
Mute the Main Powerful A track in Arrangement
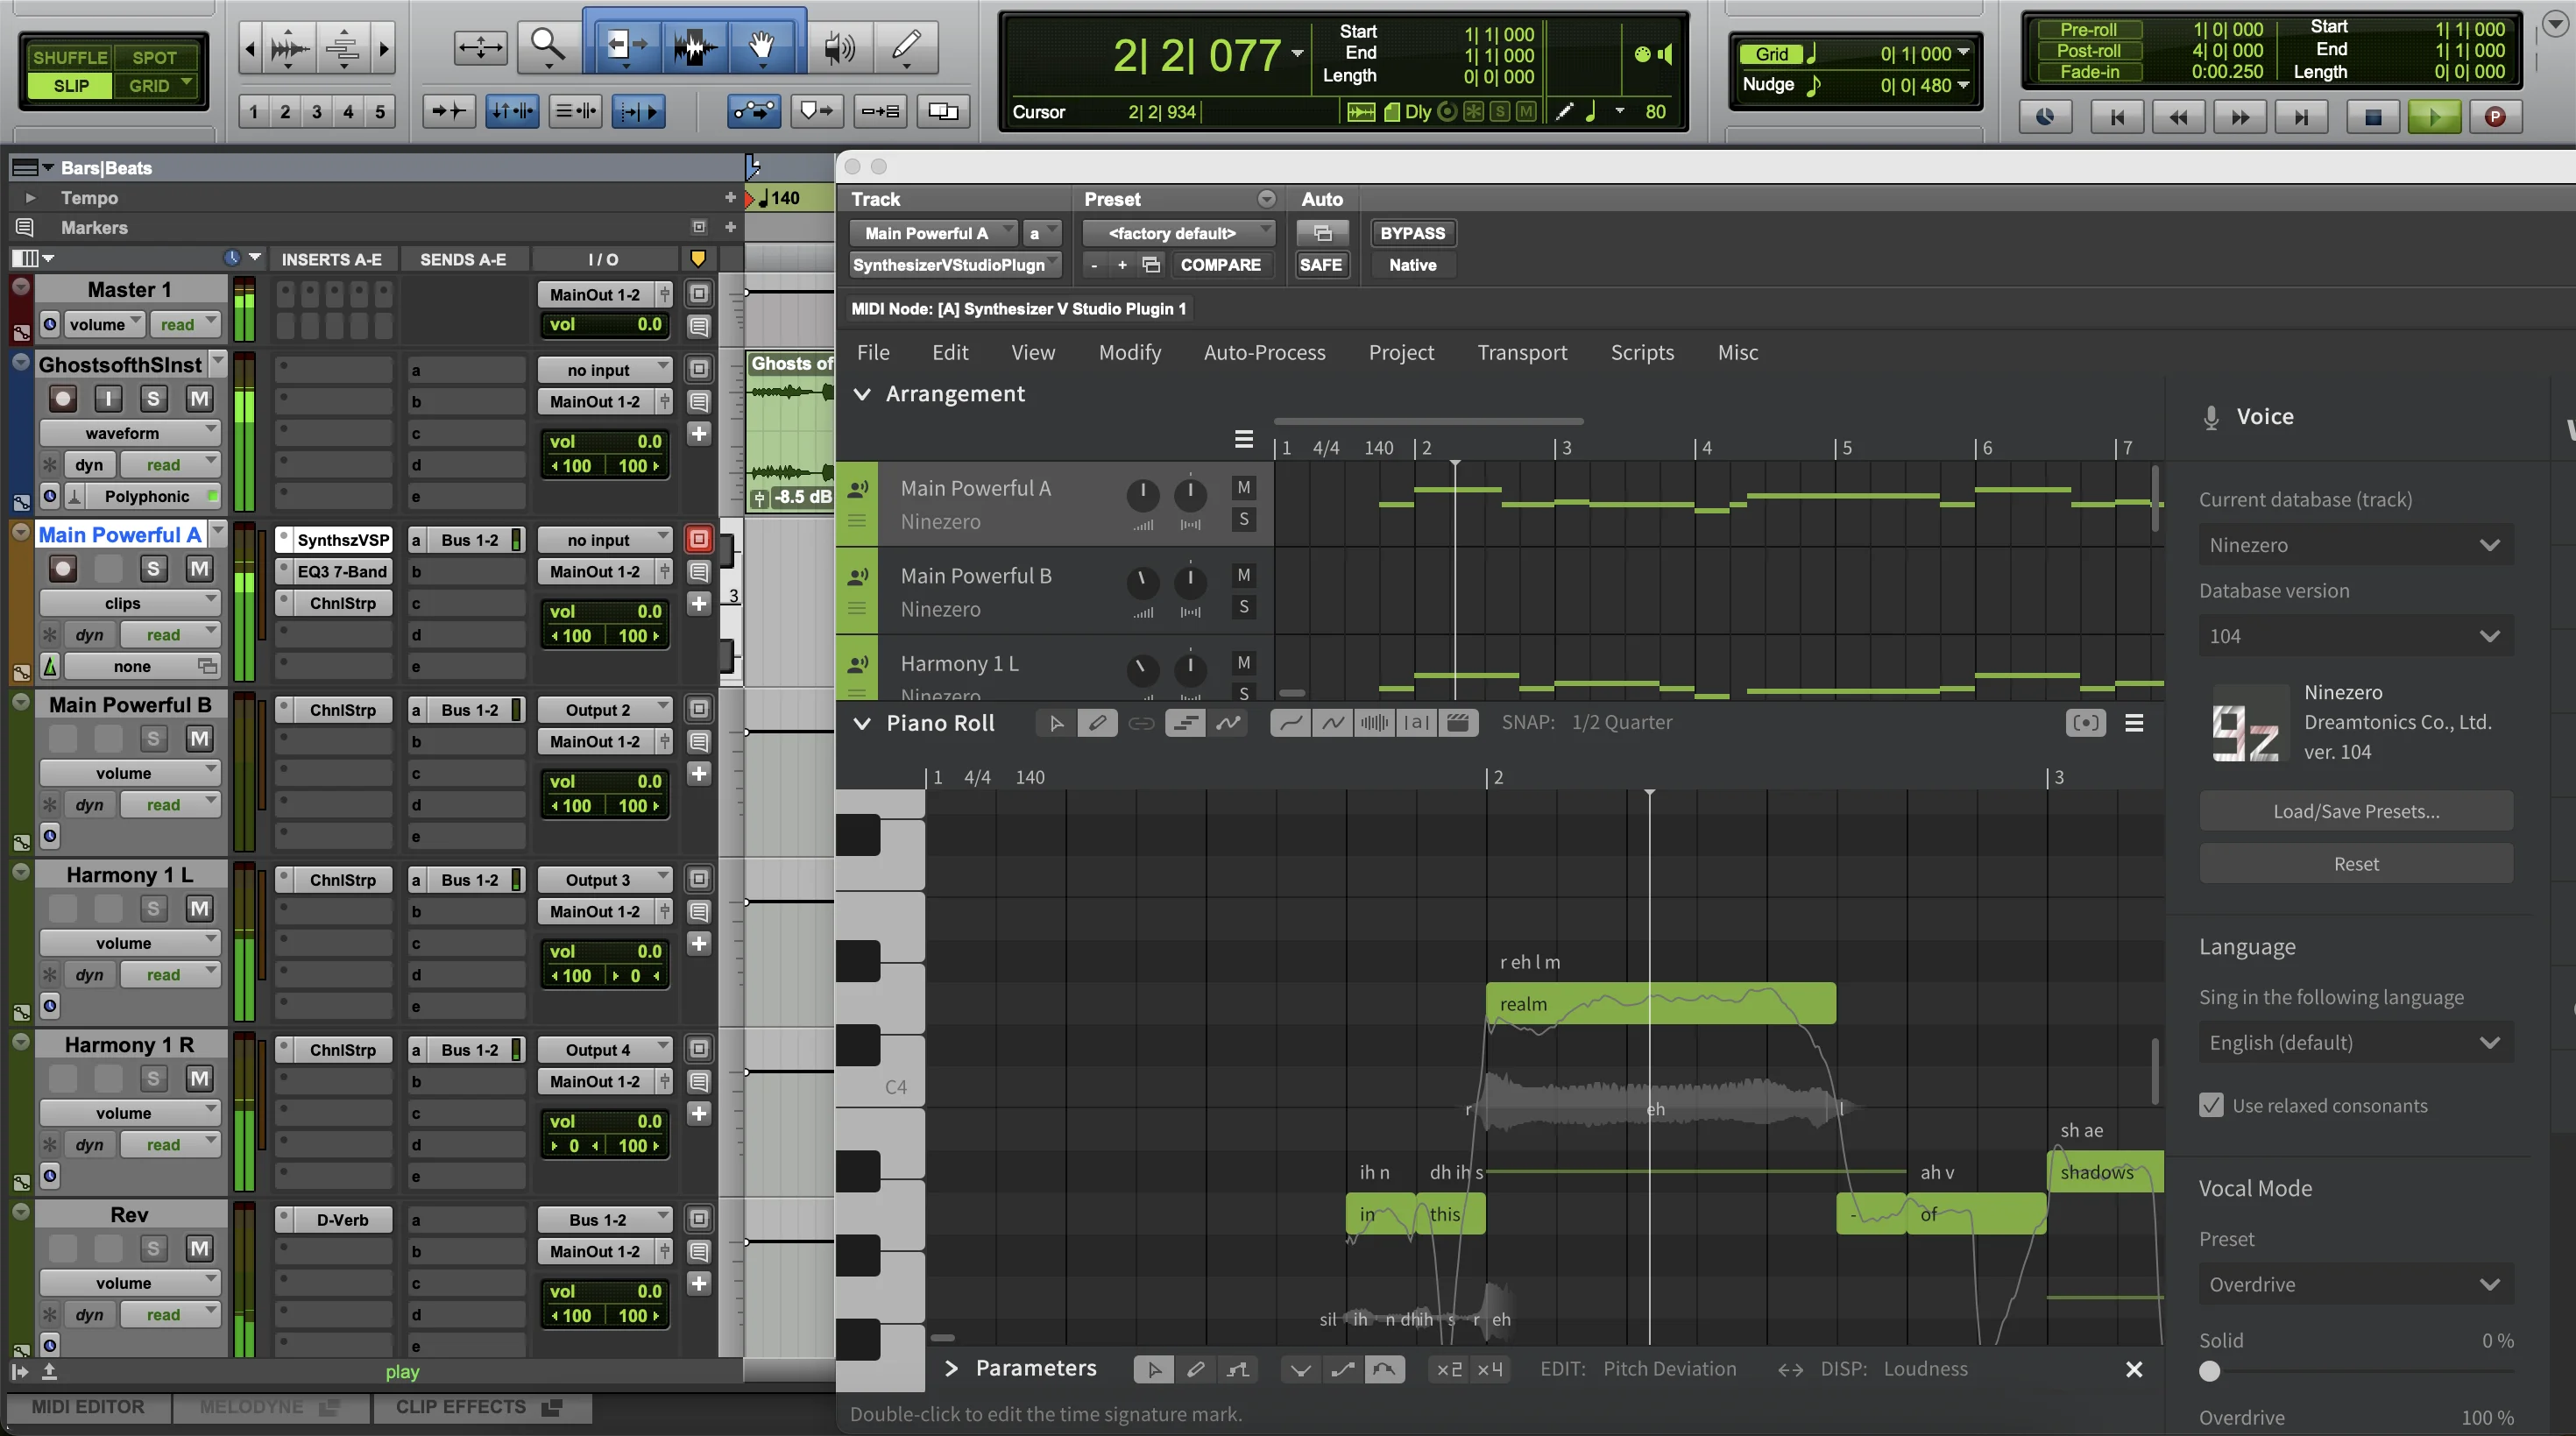pyautogui.click(x=1244, y=488)
